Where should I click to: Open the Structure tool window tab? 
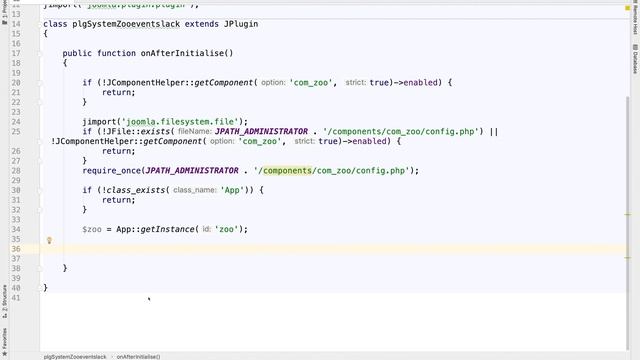4,301
